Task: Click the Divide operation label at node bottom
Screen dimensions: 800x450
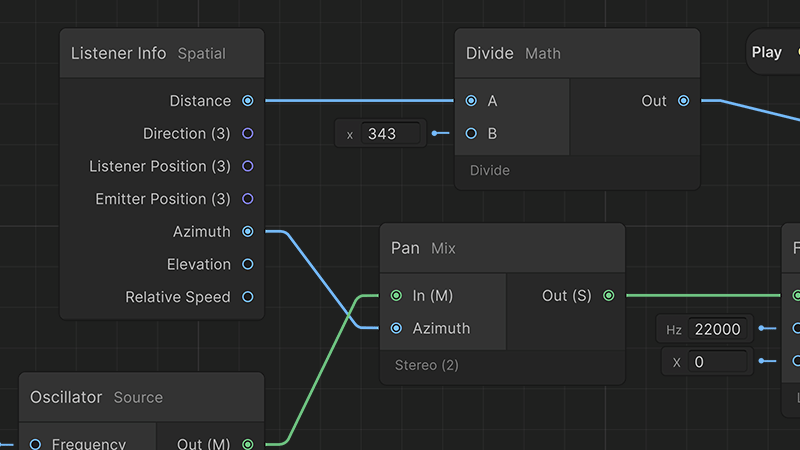Action: [489, 170]
